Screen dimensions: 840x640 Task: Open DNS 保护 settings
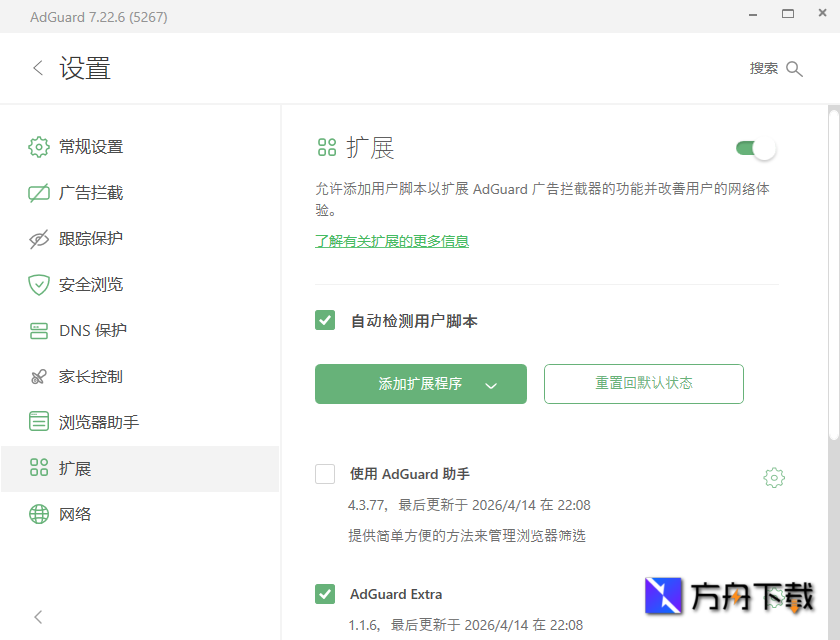coord(37,330)
